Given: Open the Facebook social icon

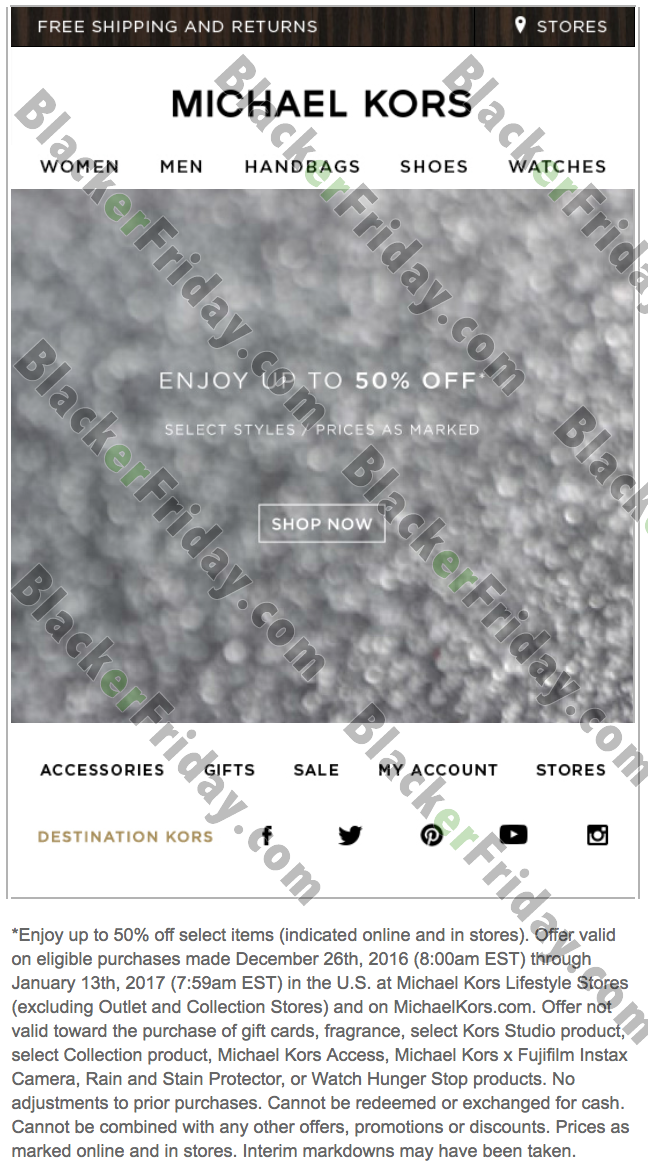Looking at the screenshot, I should (267, 835).
